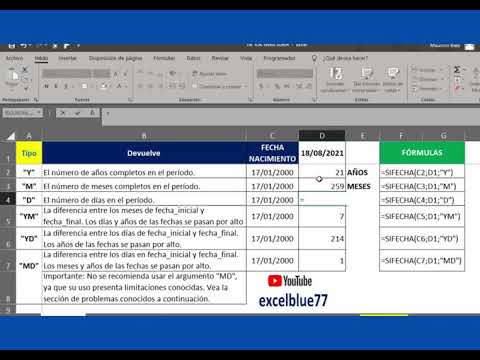Click the Undo arrow in quick access toolbar
This screenshot has width=480, height=360.
click(24, 46)
